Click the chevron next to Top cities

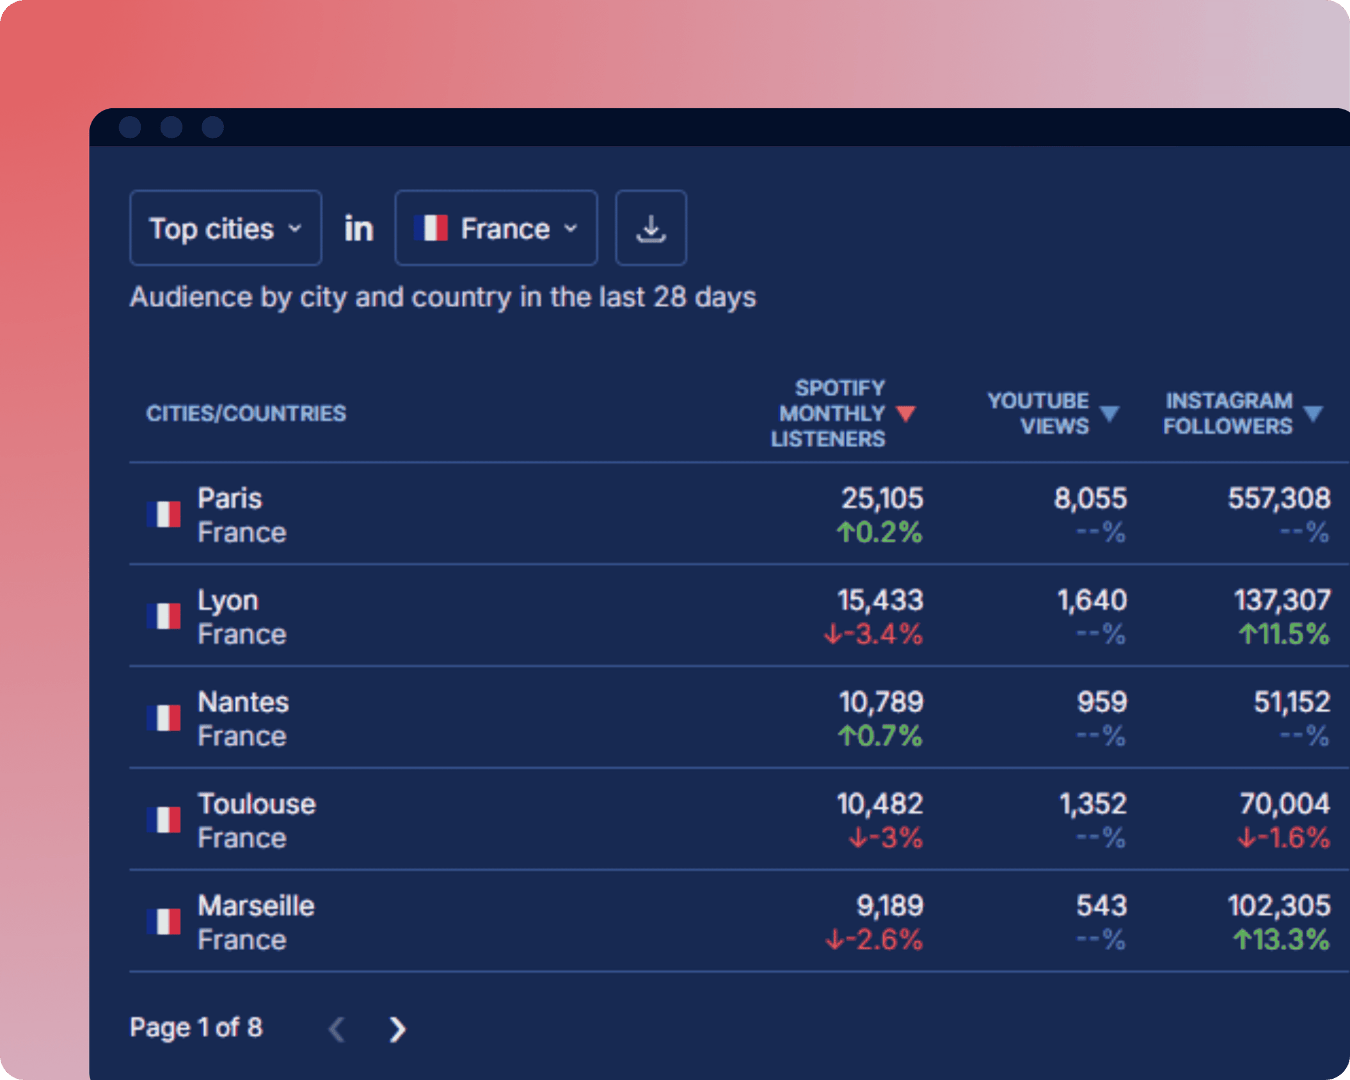pyautogui.click(x=295, y=228)
